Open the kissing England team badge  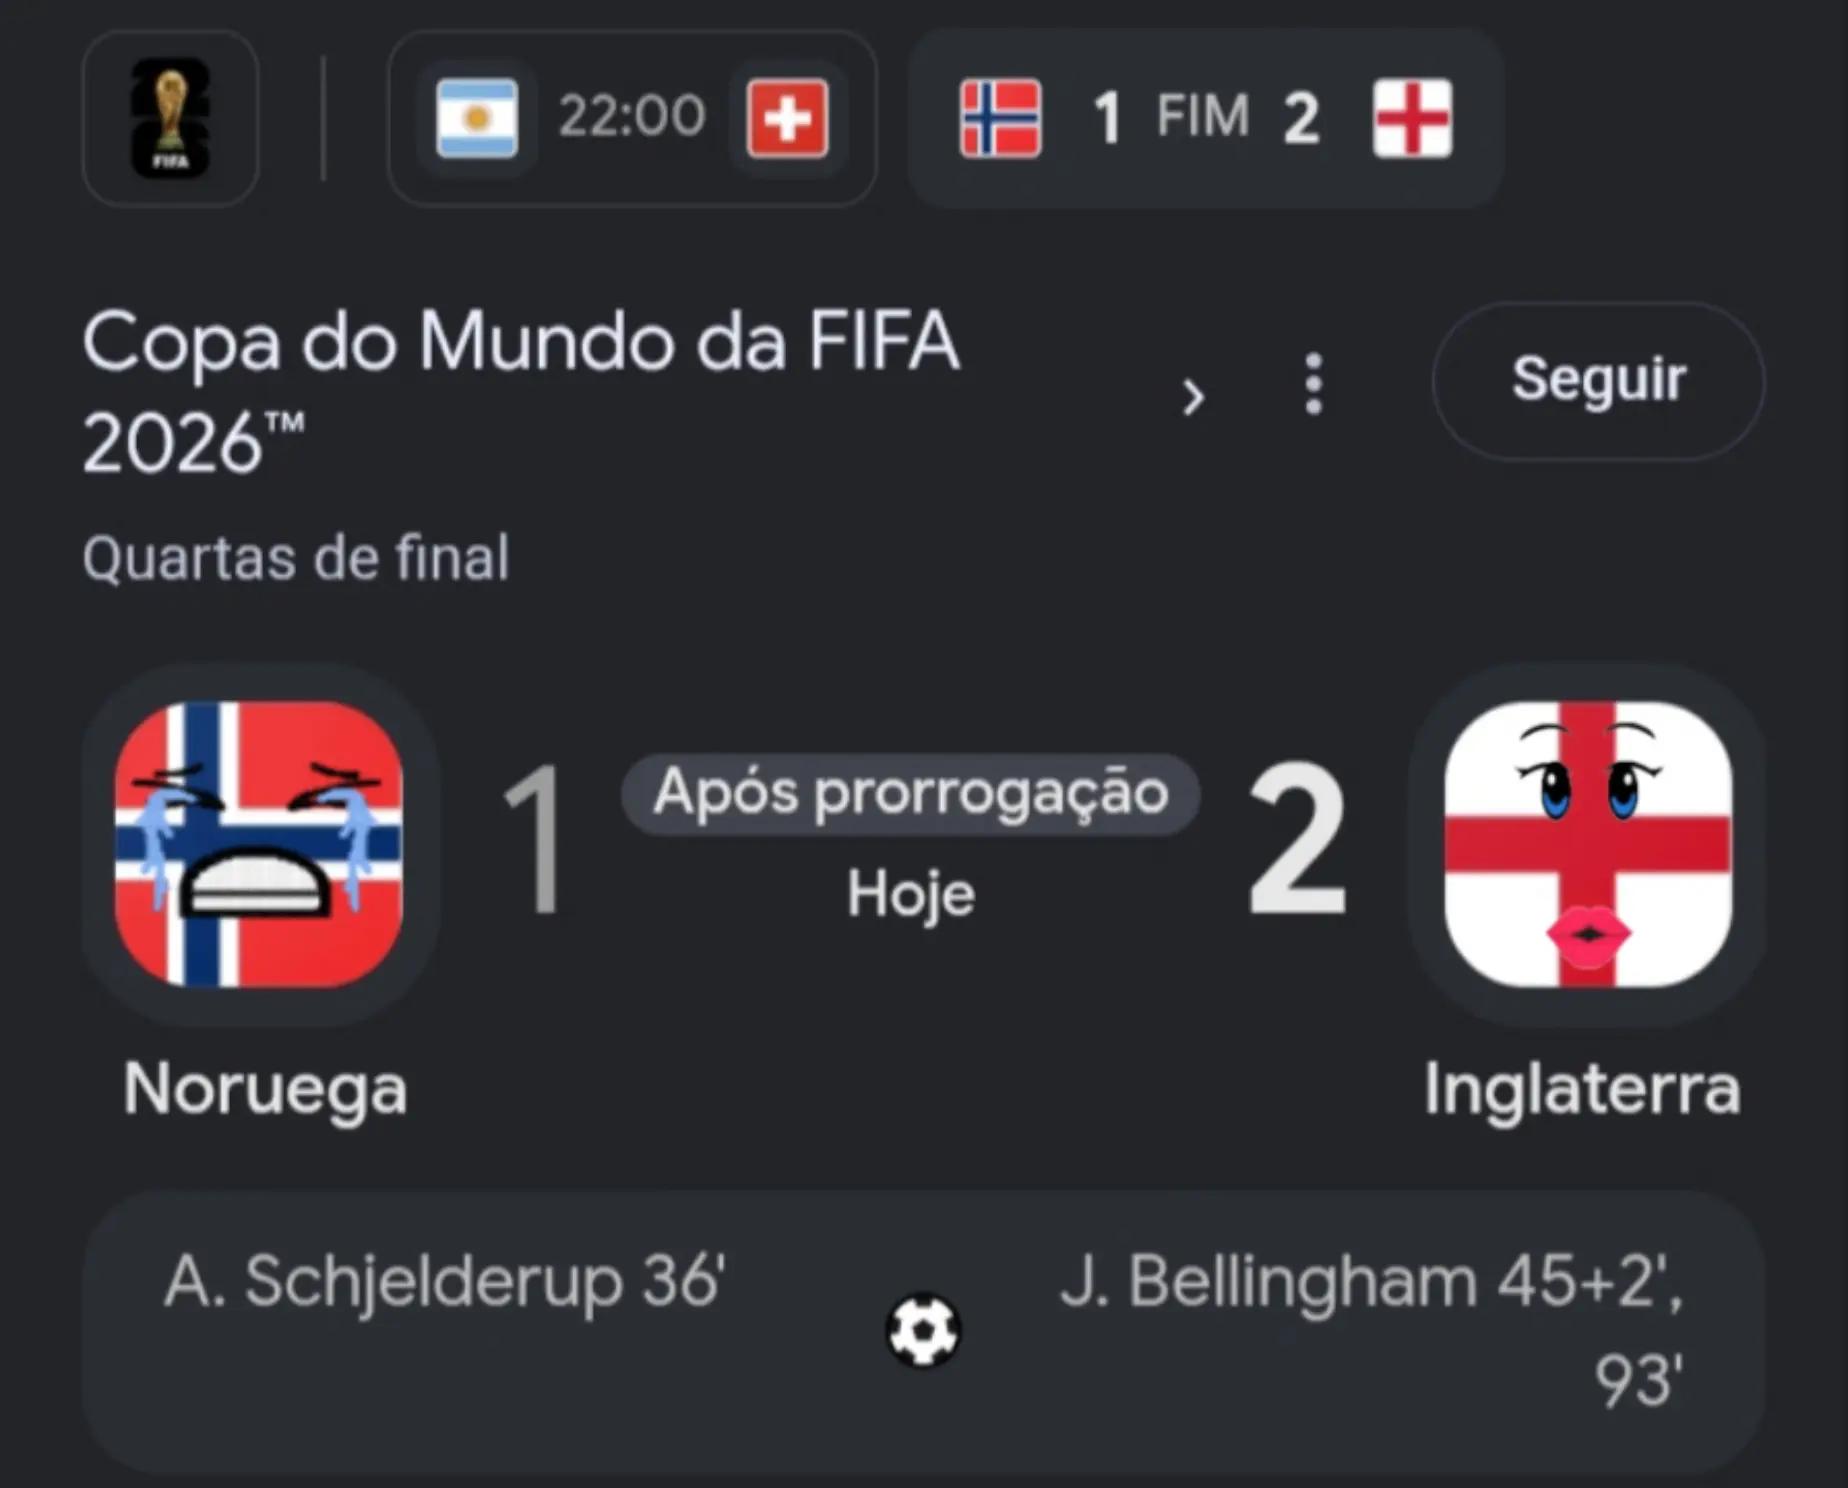coord(1588,844)
